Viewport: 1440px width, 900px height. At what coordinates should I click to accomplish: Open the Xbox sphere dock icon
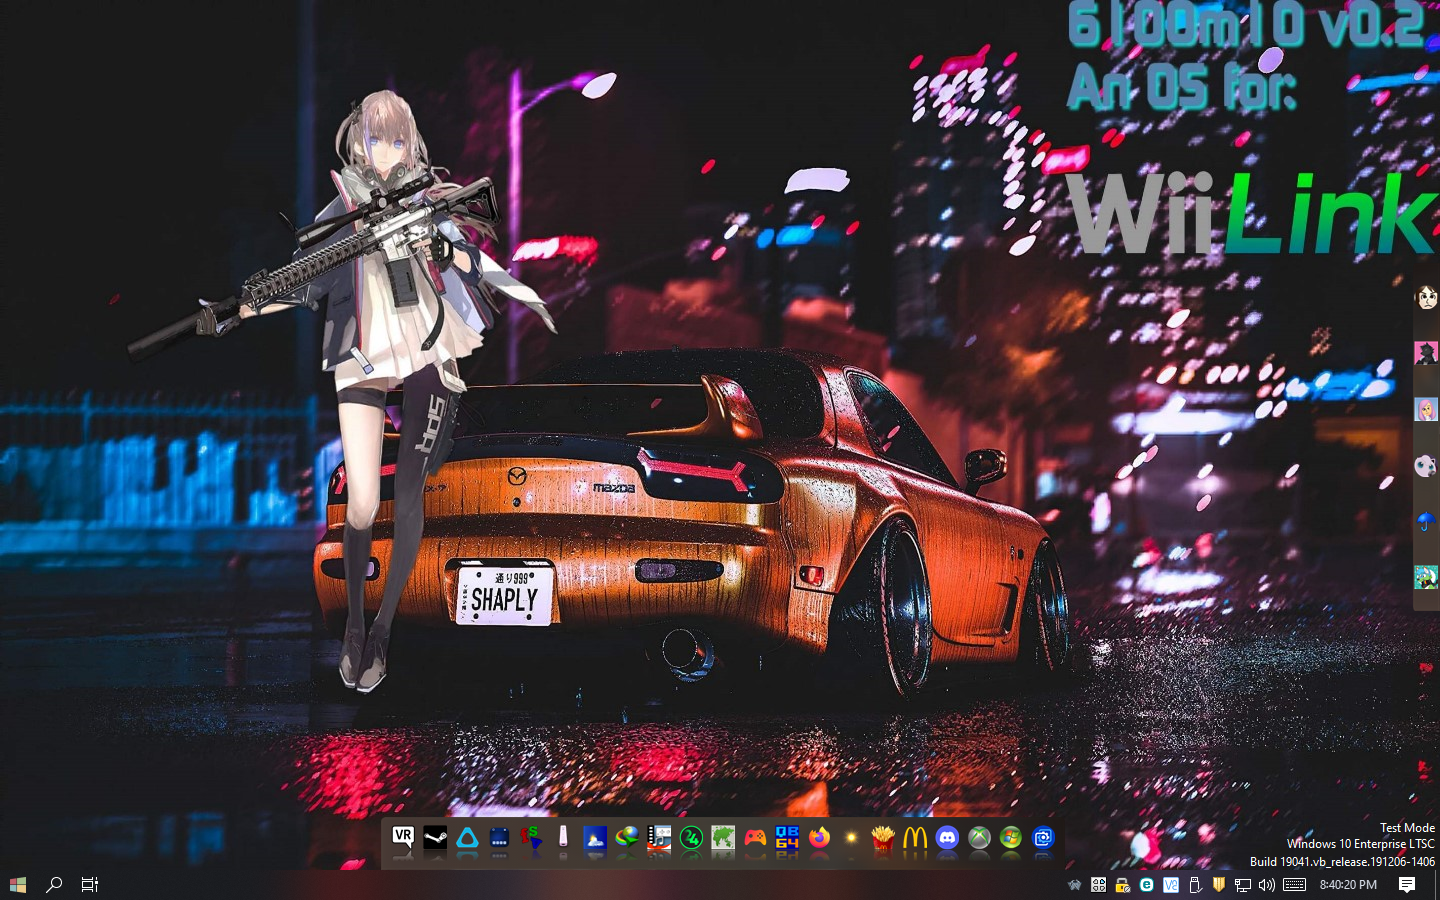point(979,838)
